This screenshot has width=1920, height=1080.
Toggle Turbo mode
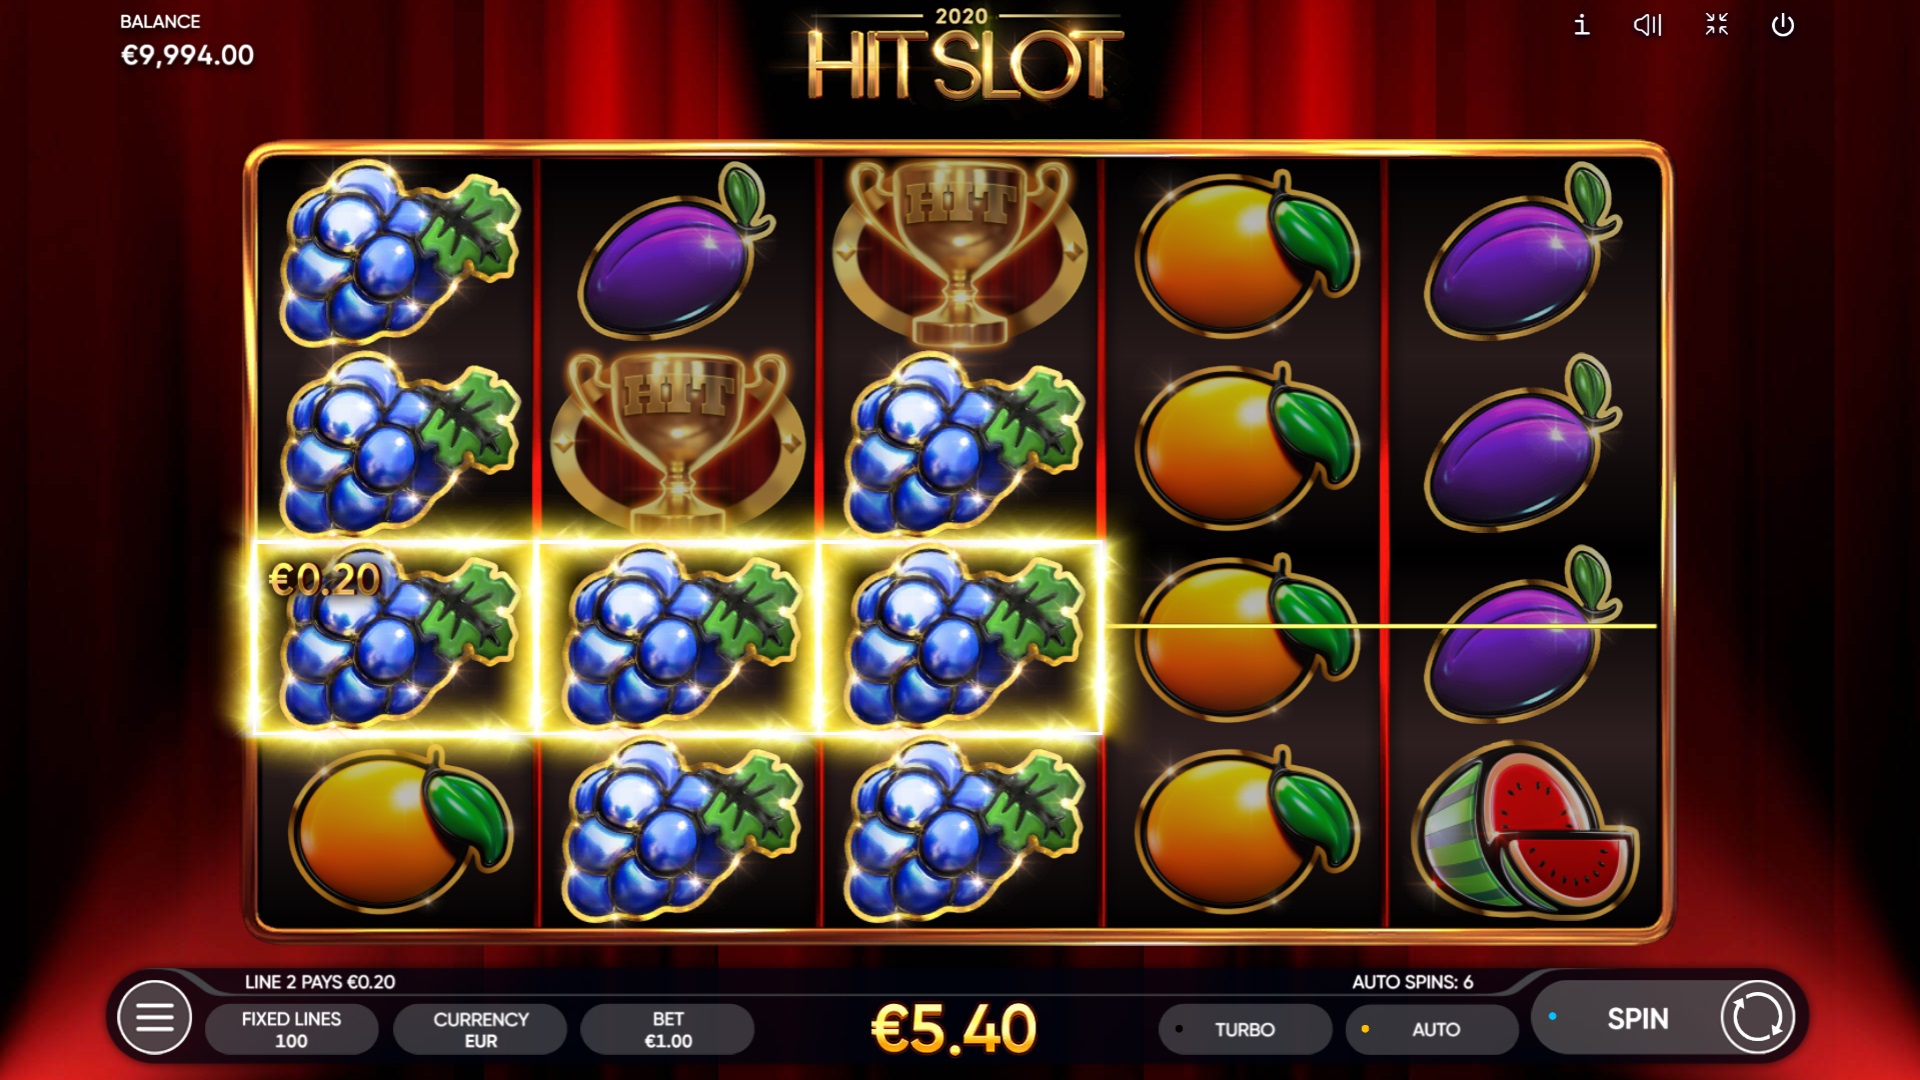[x=1245, y=1029]
